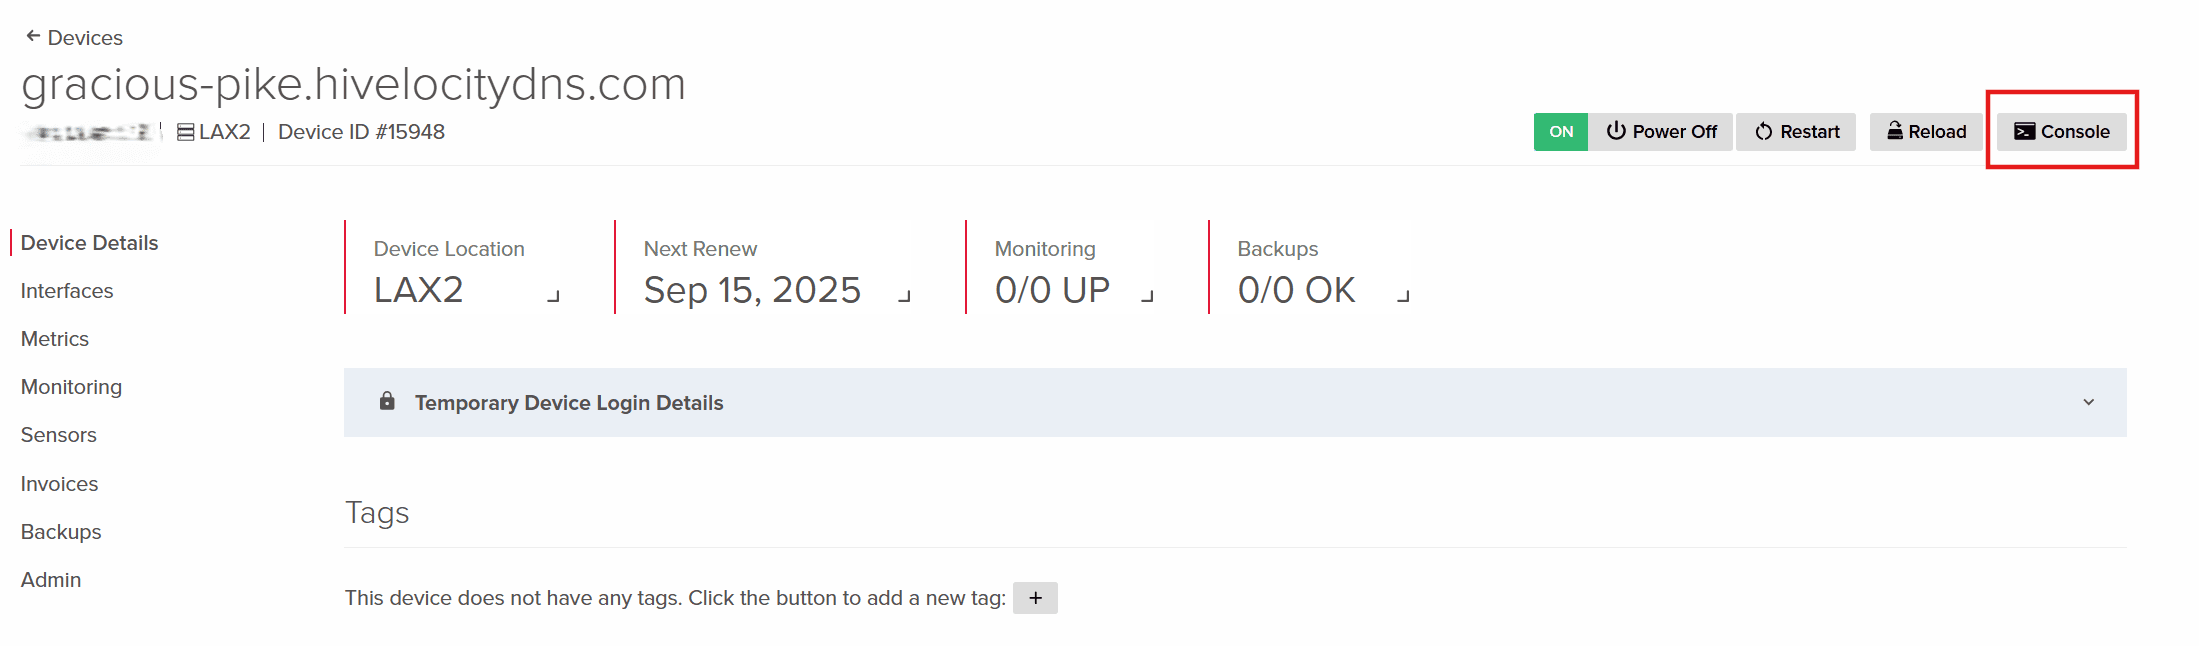Open Sensors sidebar item
This screenshot has height=646, width=2199.
tap(59, 435)
